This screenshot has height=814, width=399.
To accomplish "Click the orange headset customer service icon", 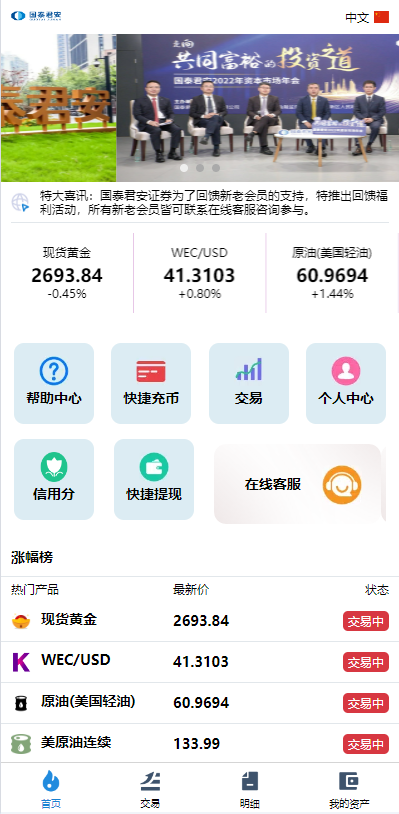I will point(342,485).
